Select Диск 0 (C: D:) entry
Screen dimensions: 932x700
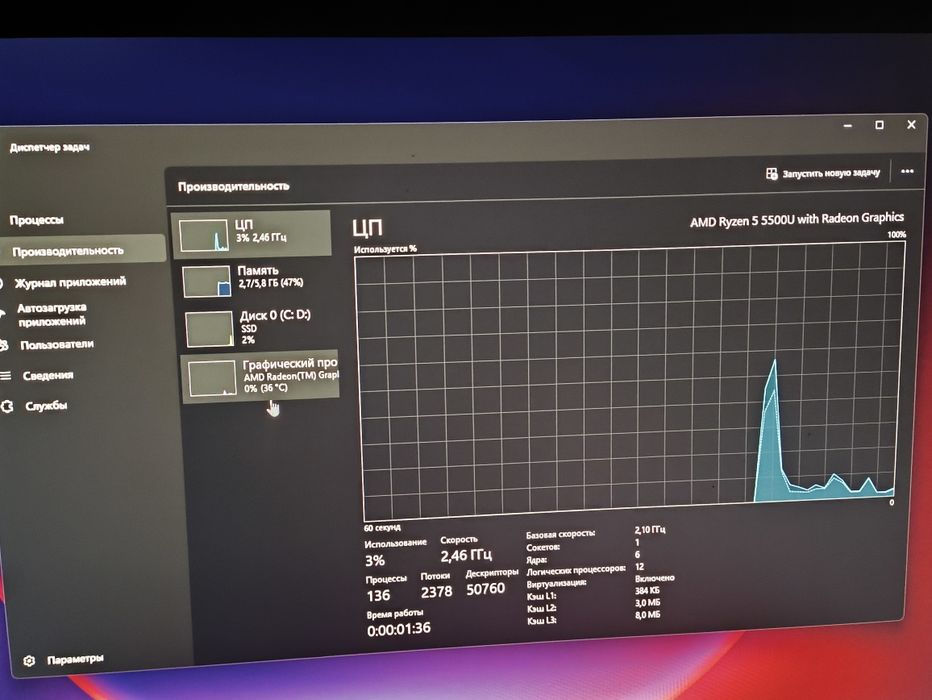click(x=257, y=327)
